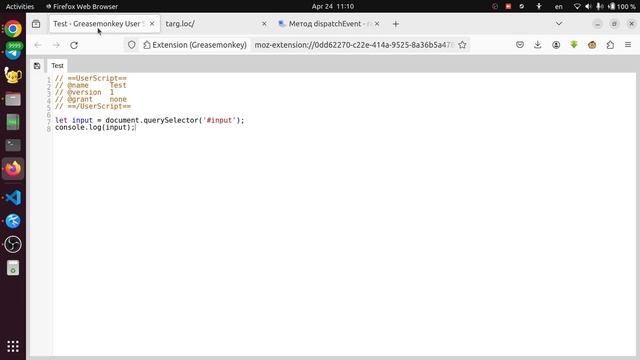This screenshot has height=360, width=640.
Task: Click the tracking protection shield icon
Action: 131,45
